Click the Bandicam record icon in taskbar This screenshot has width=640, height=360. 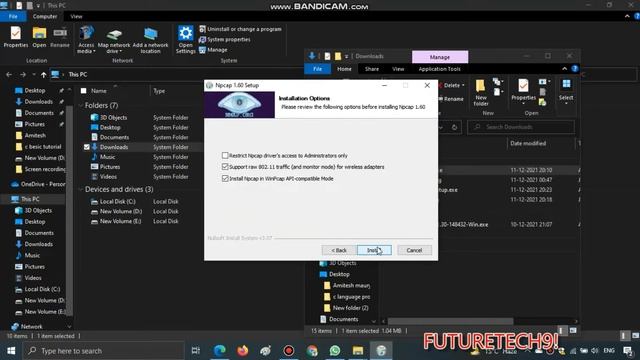pos(289,350)
